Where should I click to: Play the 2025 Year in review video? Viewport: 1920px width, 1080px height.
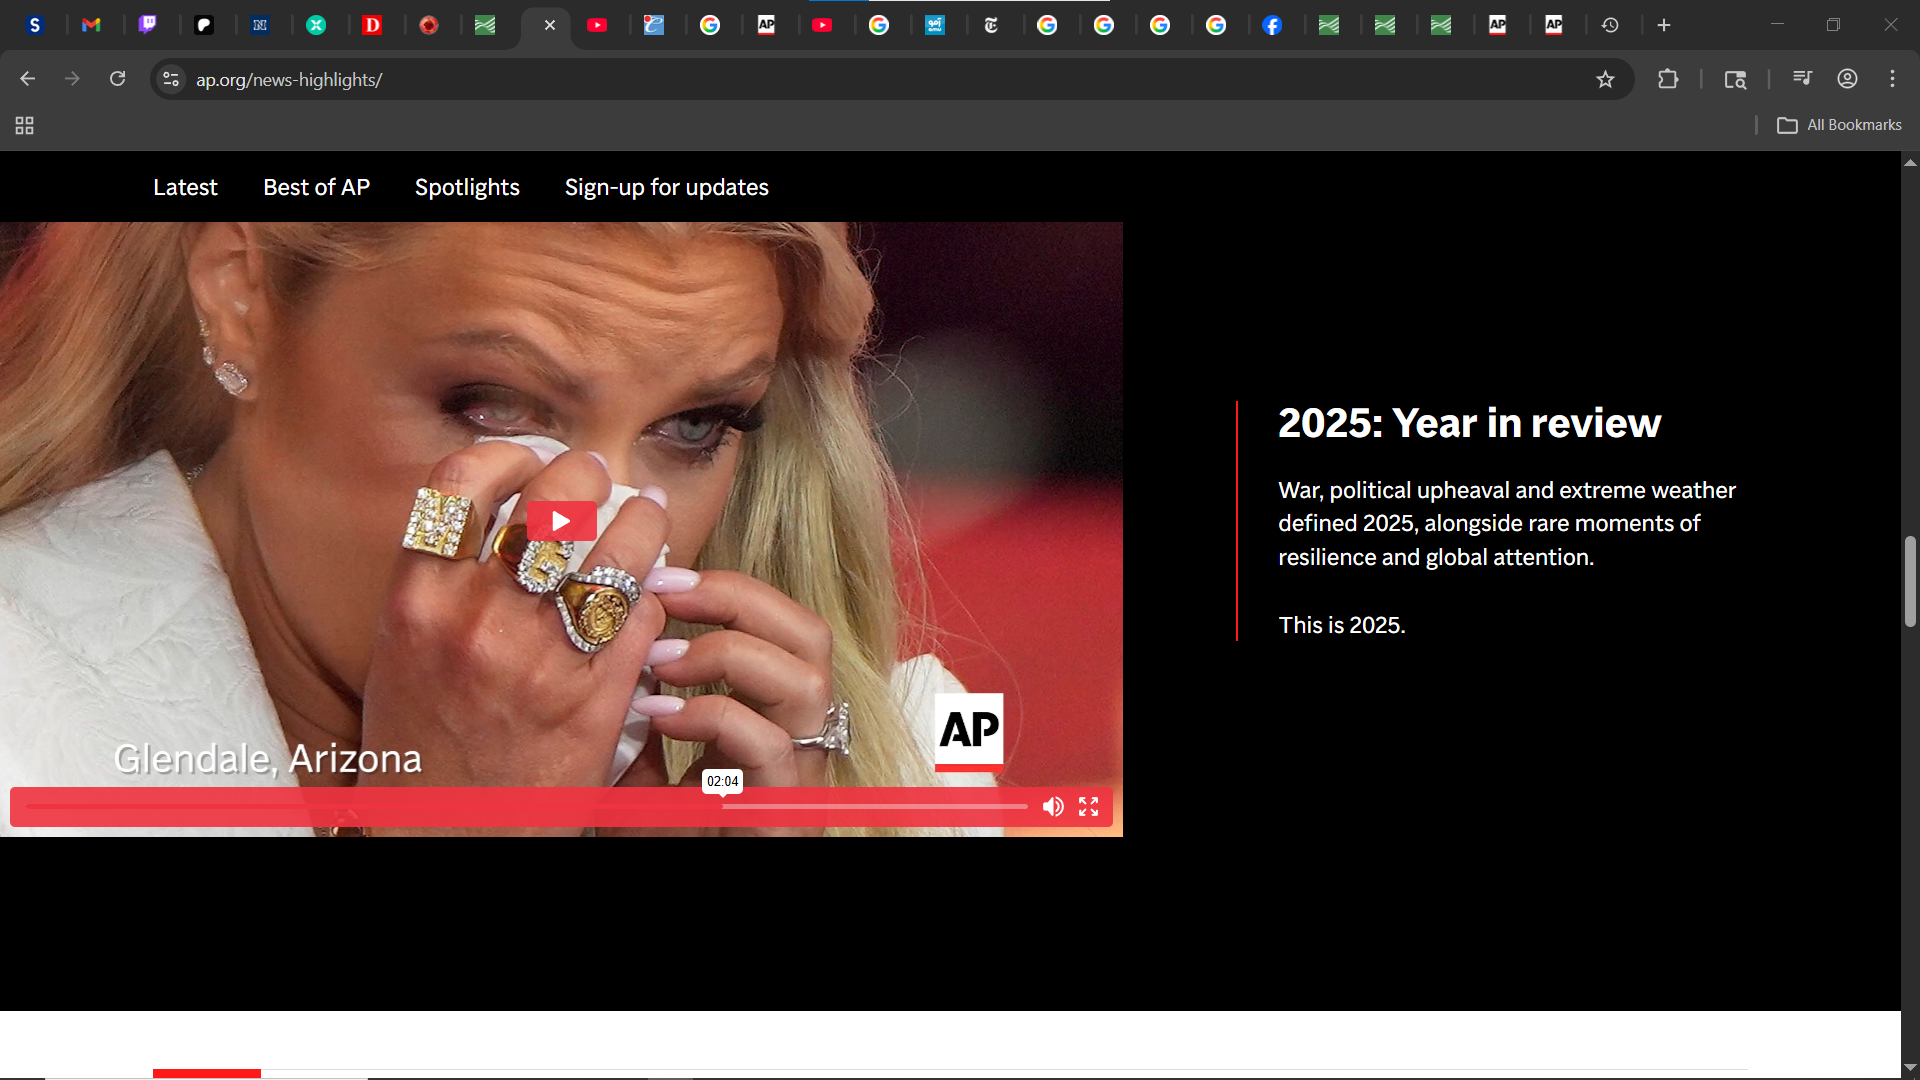click(x=561, y=521)
